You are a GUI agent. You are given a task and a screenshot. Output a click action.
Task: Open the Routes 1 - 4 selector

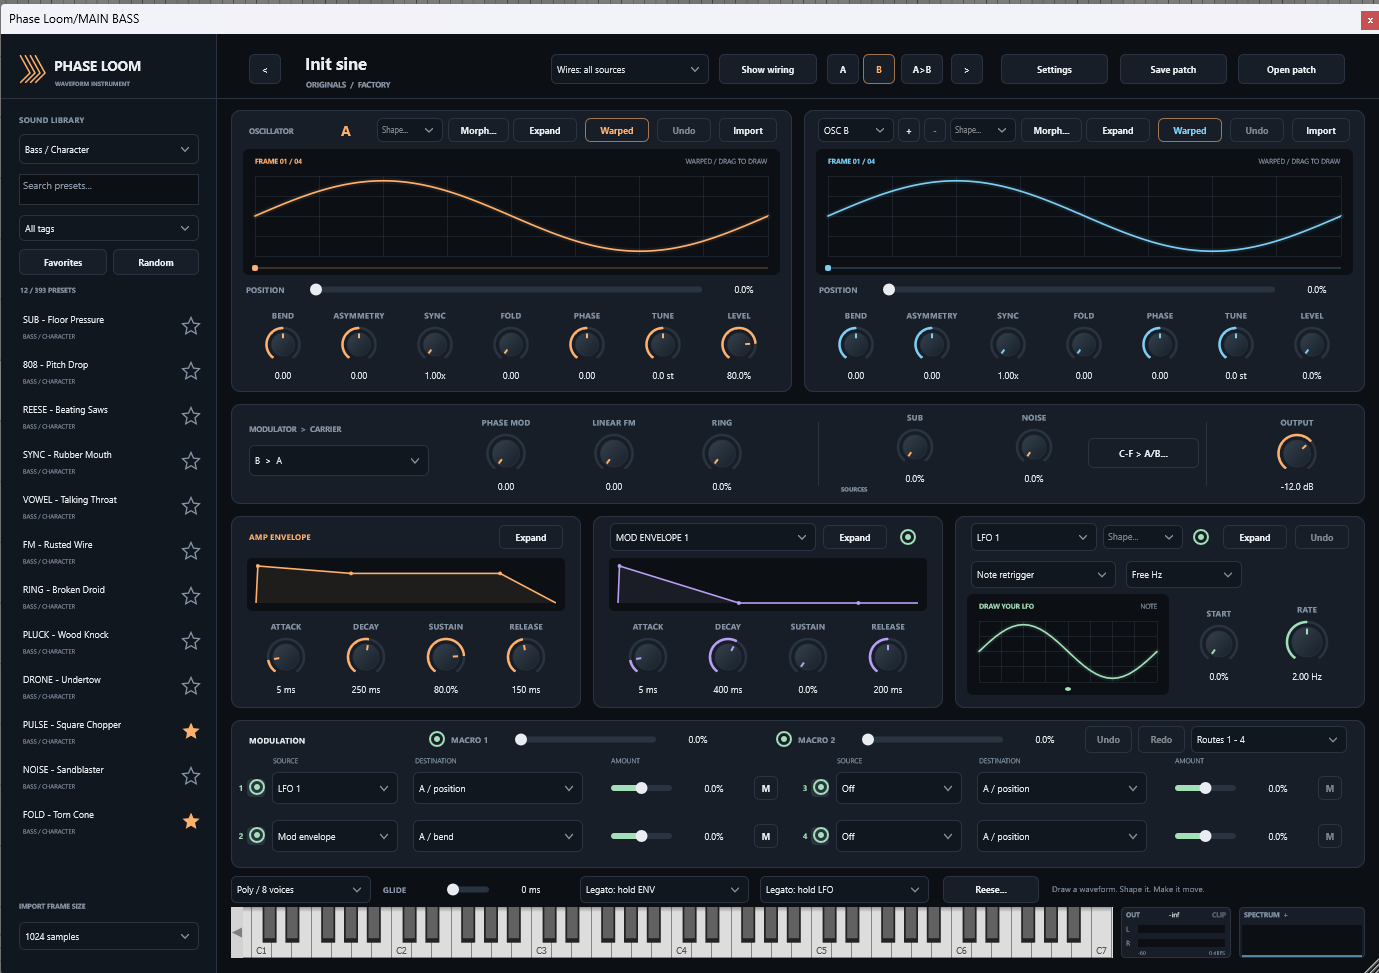click(x=1268, y=740)
